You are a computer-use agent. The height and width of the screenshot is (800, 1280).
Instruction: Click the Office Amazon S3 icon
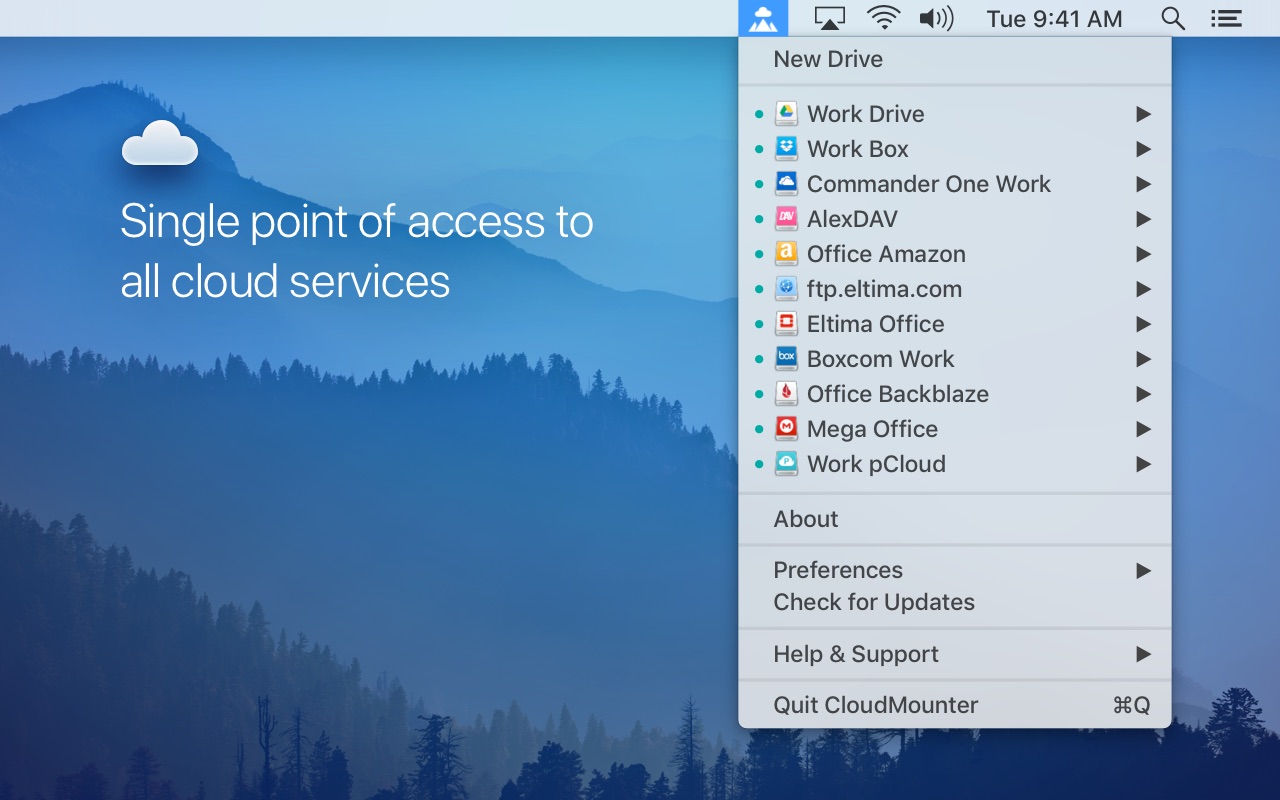(786, 254)
